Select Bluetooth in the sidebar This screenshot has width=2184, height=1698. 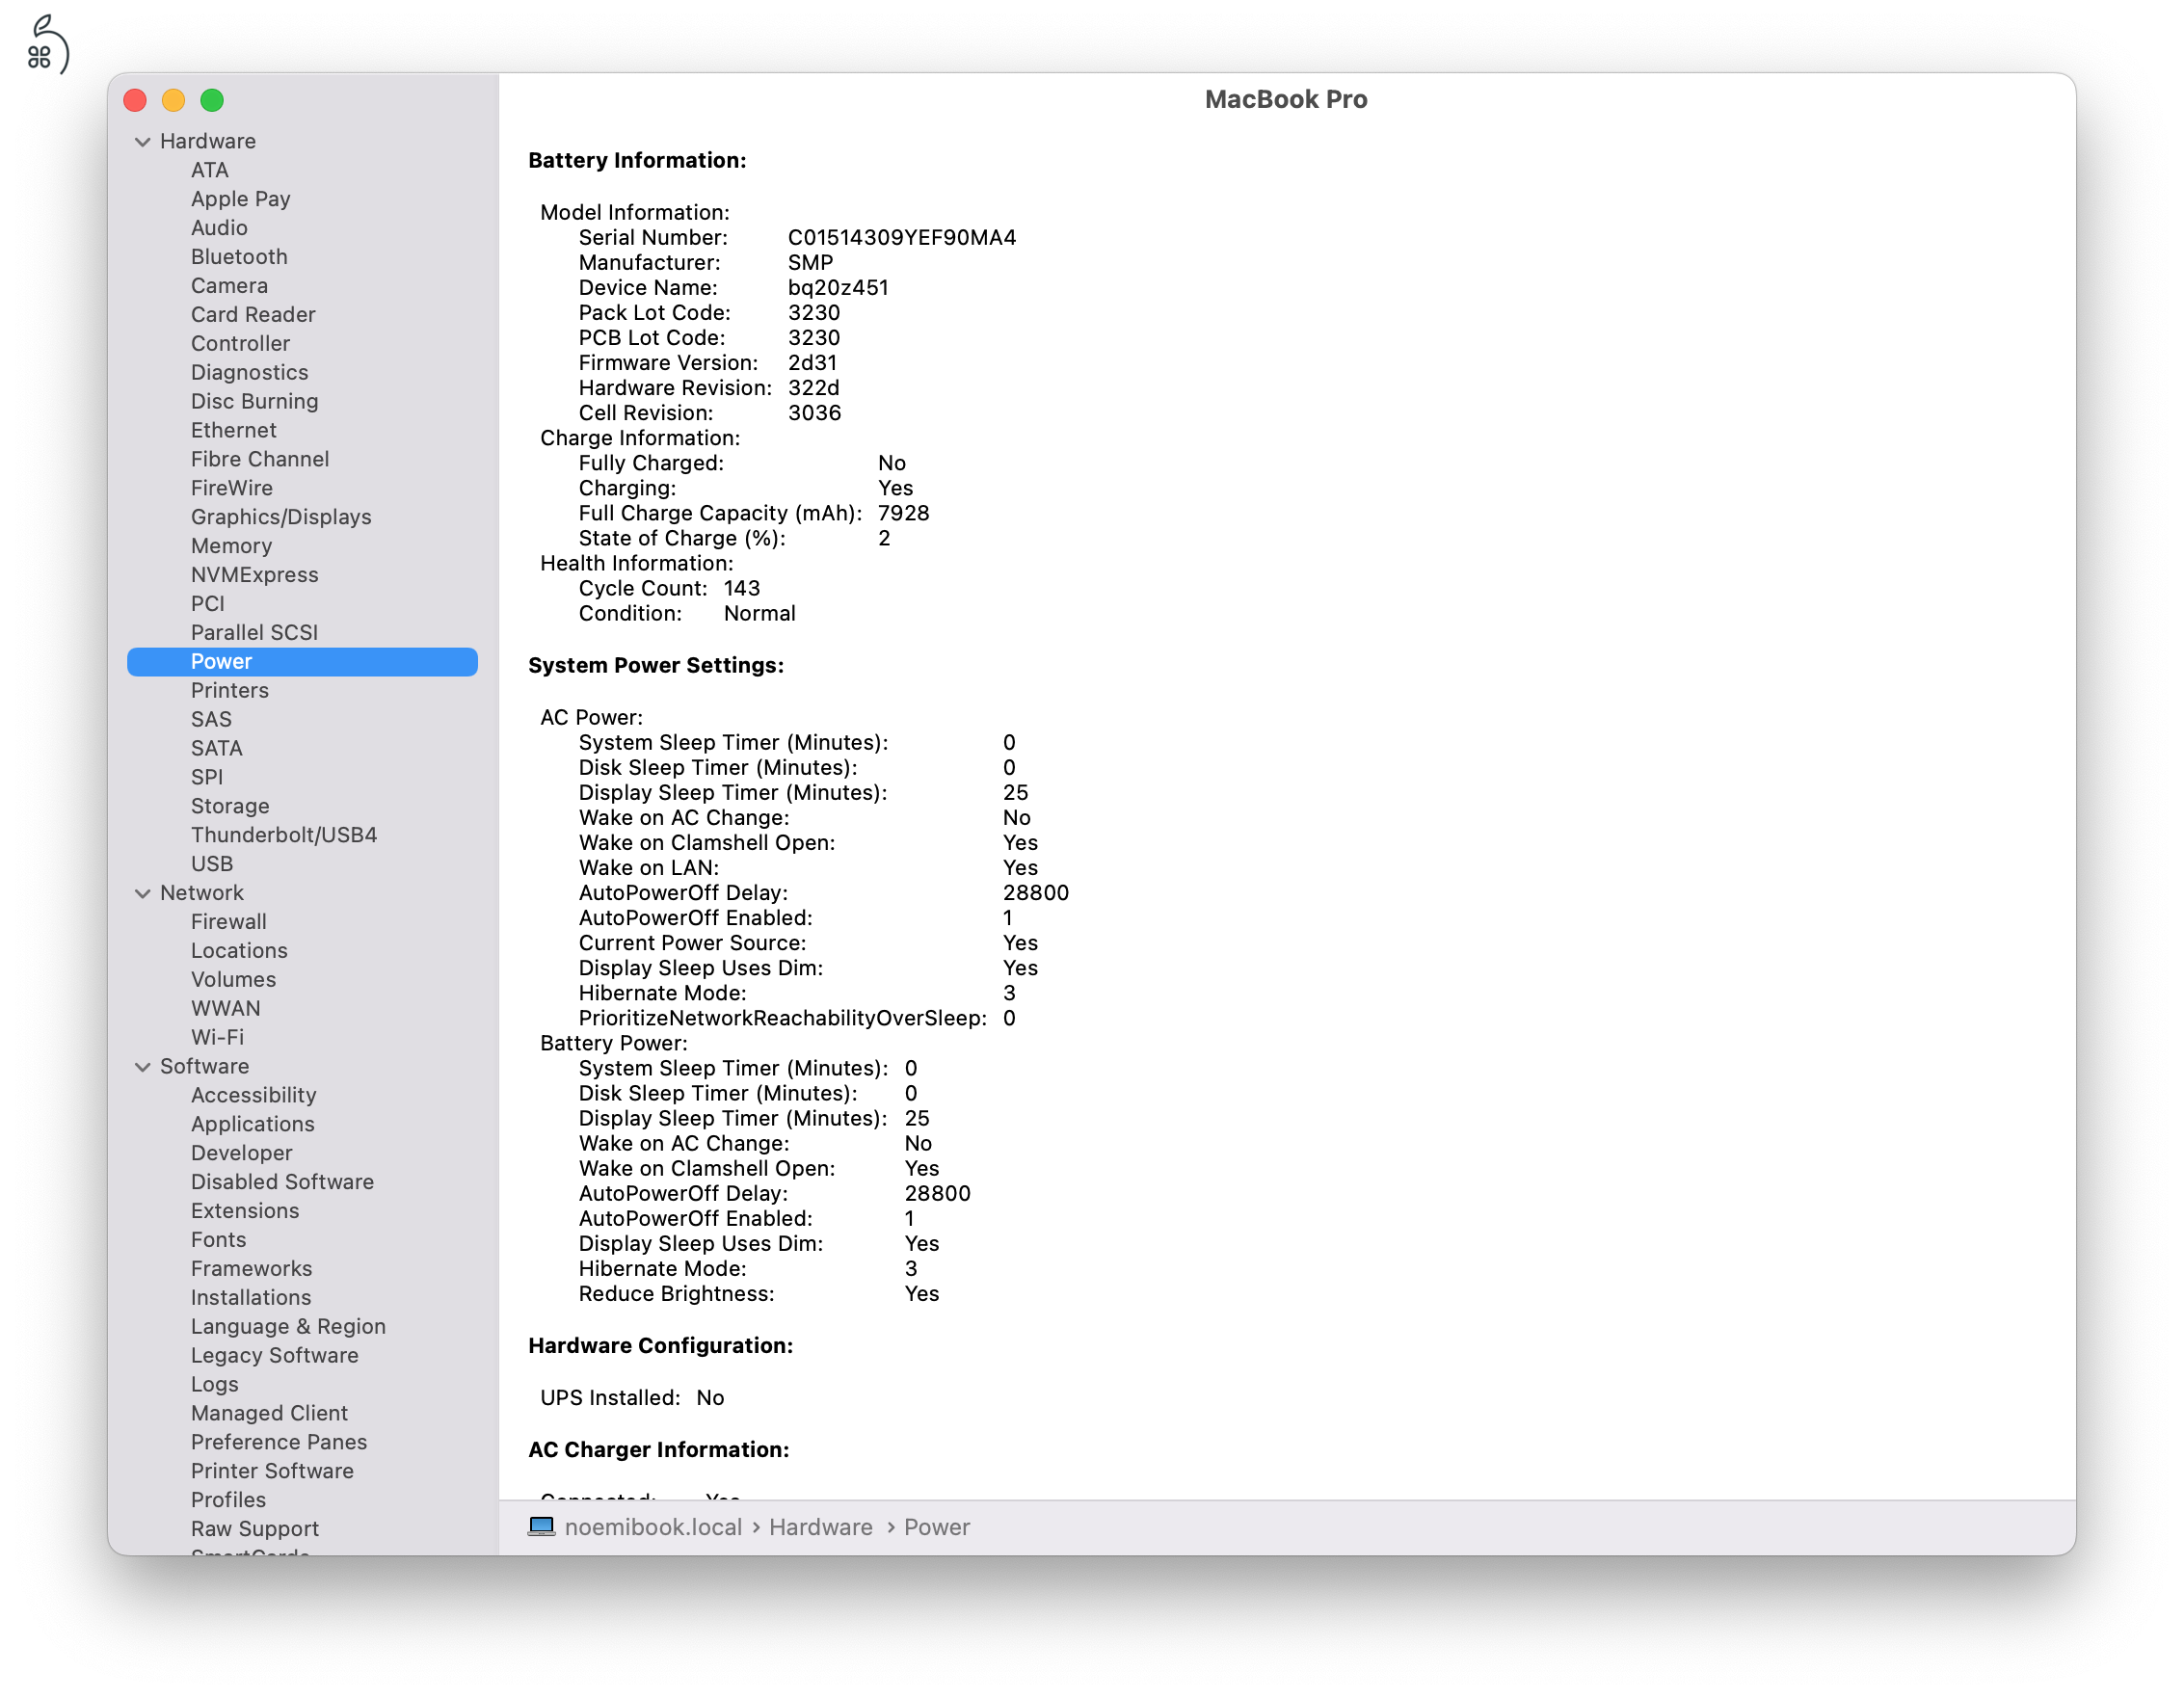point(239,257)
